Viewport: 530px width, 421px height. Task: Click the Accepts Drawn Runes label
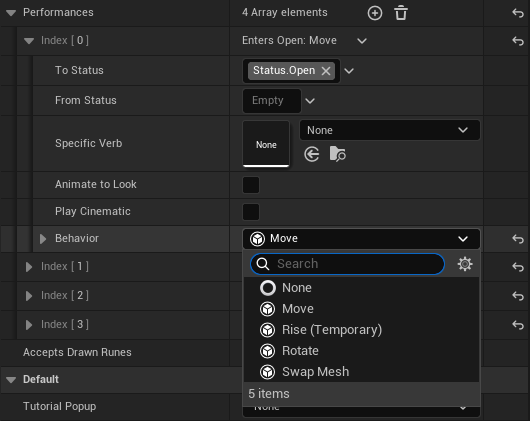77,352
